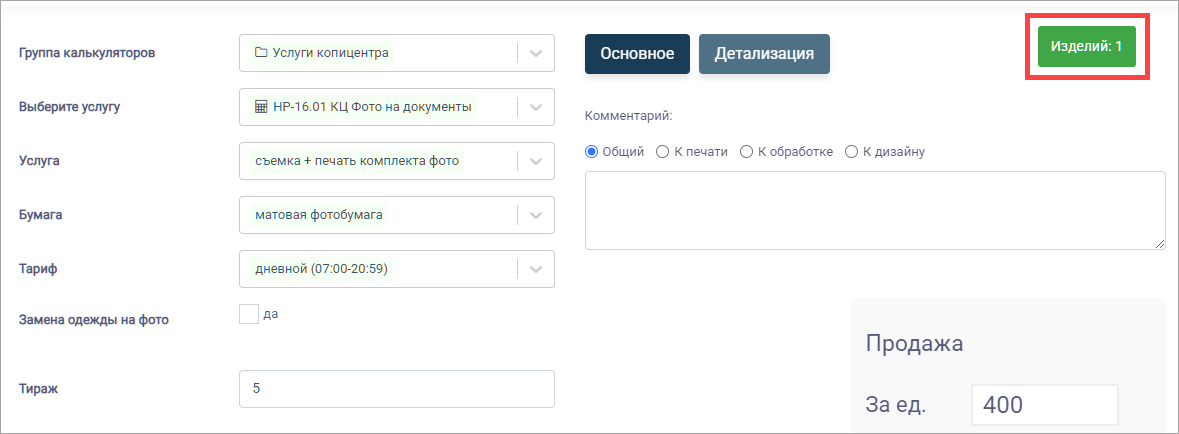The width and height of the screenshot is (1179, 434).
Task: Focus the Тираж quantity field
Action: tap(397, 389)
